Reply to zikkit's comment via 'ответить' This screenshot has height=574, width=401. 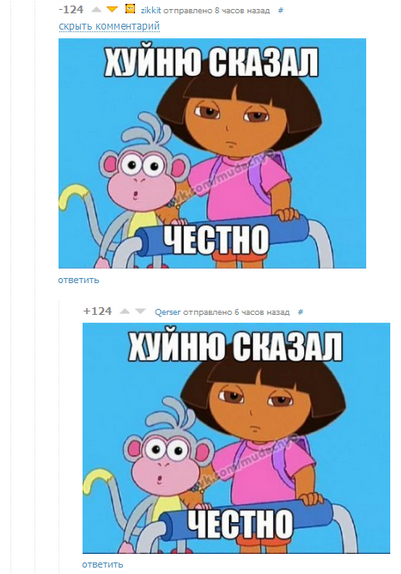78,280
